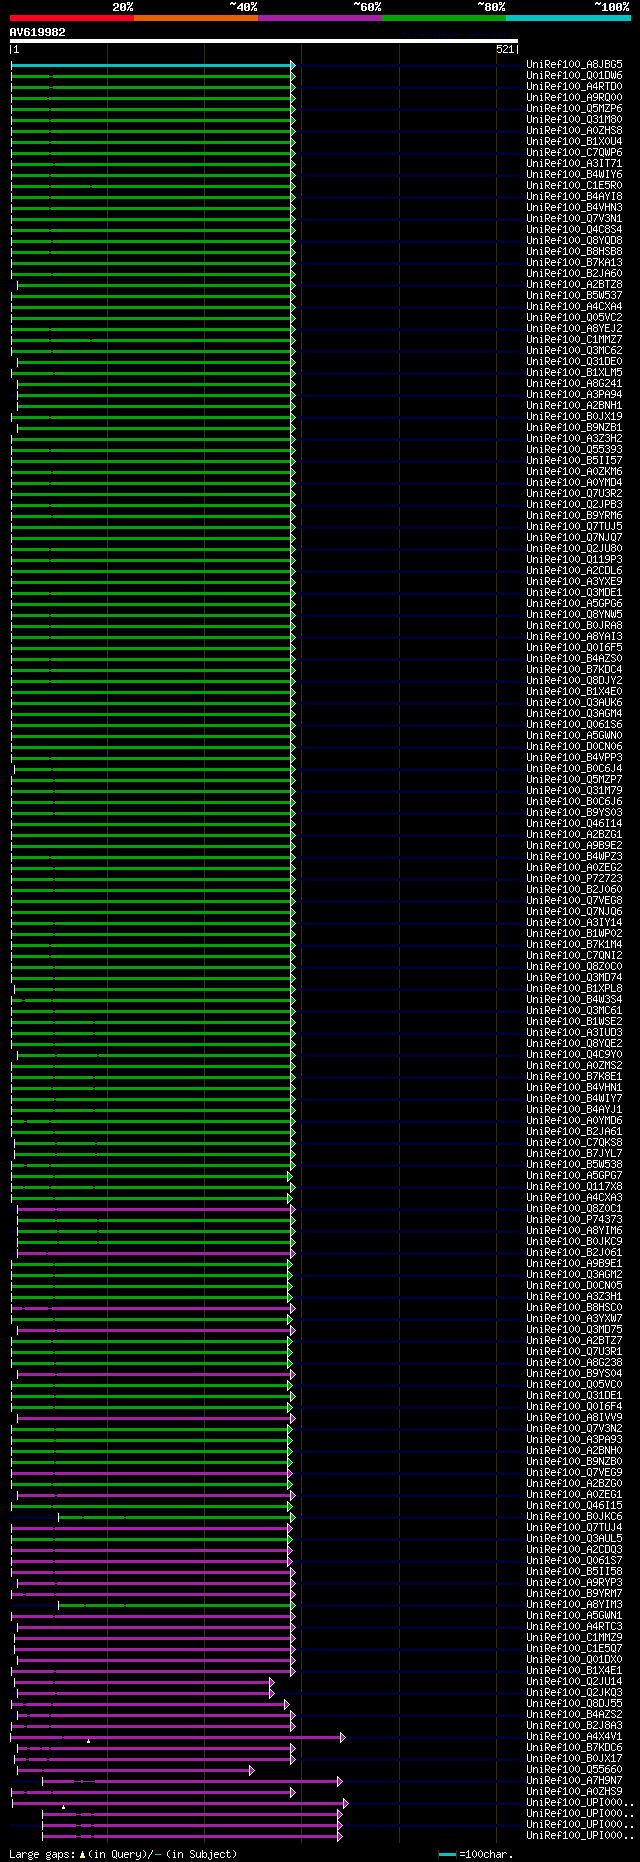Select the label UniRef100_Q3MC62
The height and width of the screenshot is (1862, 640).
pyautogui.click(x=574, y=350)
